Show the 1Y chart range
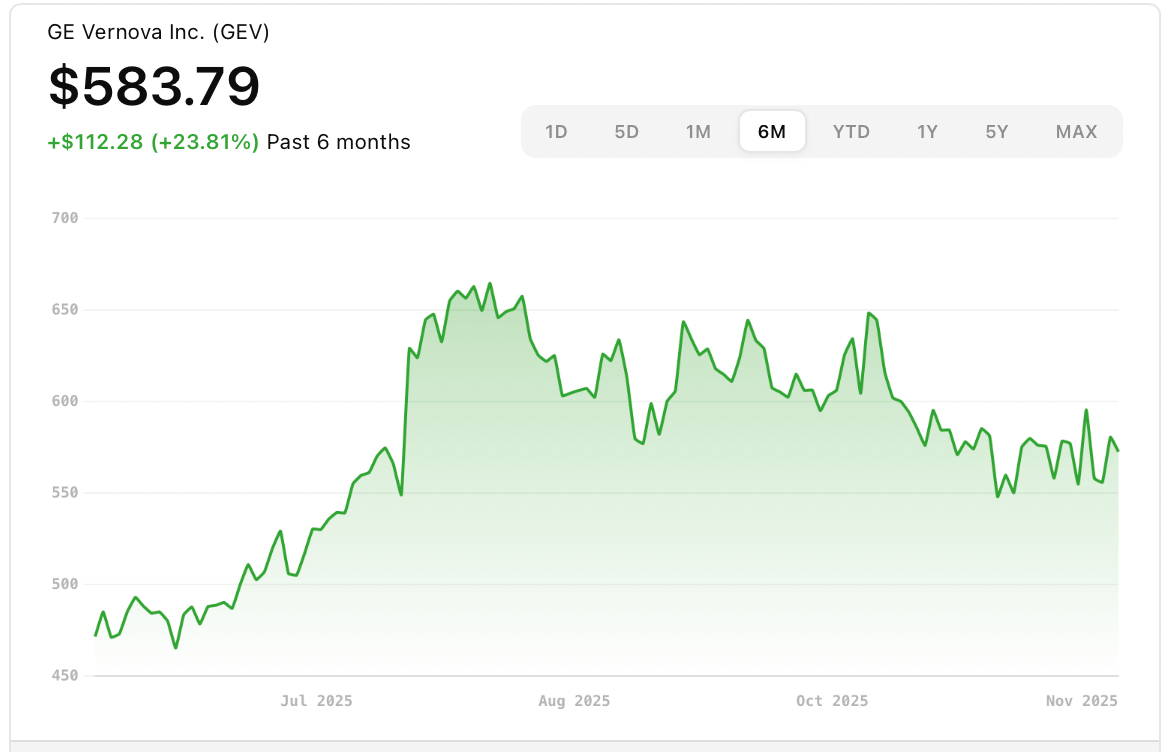The image size is (1172, 752). tap(927, 132)
